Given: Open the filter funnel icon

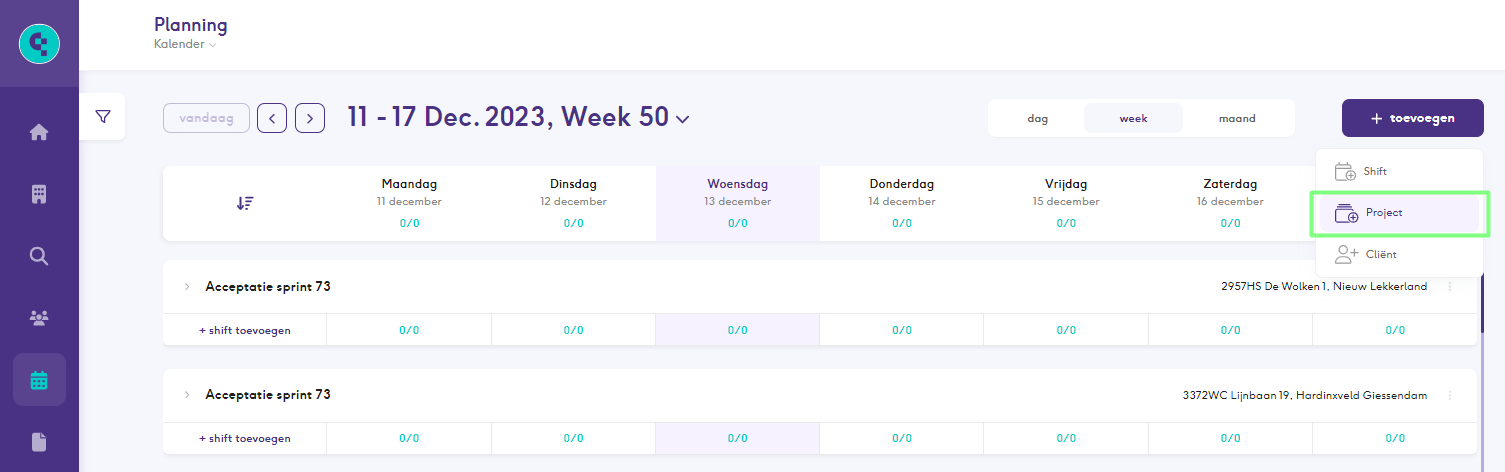Looking at the screenshot, I should click(102, 117).
